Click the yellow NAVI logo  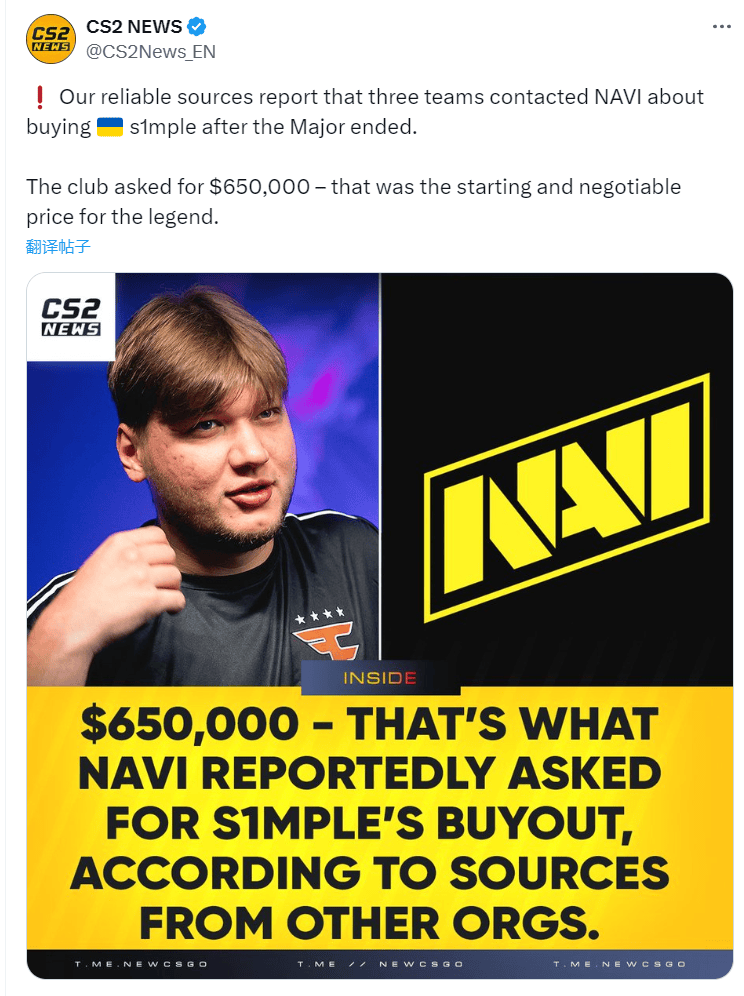point(566,497)
